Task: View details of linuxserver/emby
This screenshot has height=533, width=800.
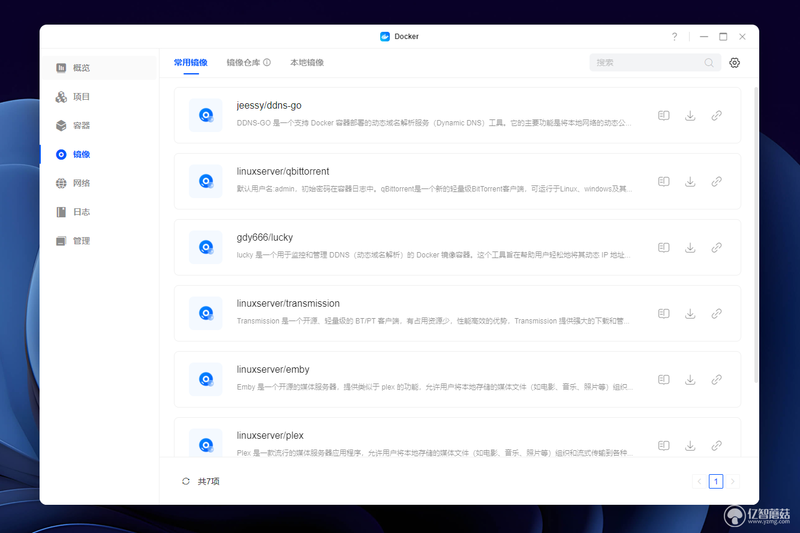Action: point(663,379)
